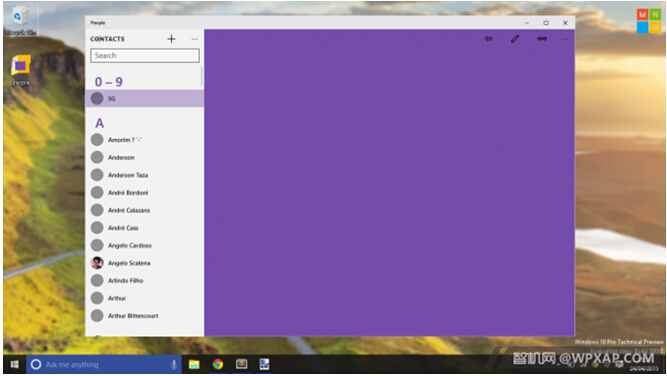Open ellipsis menu in contact detail toolbar
This screenshot has height=376, width=667.
click(565, 39)
